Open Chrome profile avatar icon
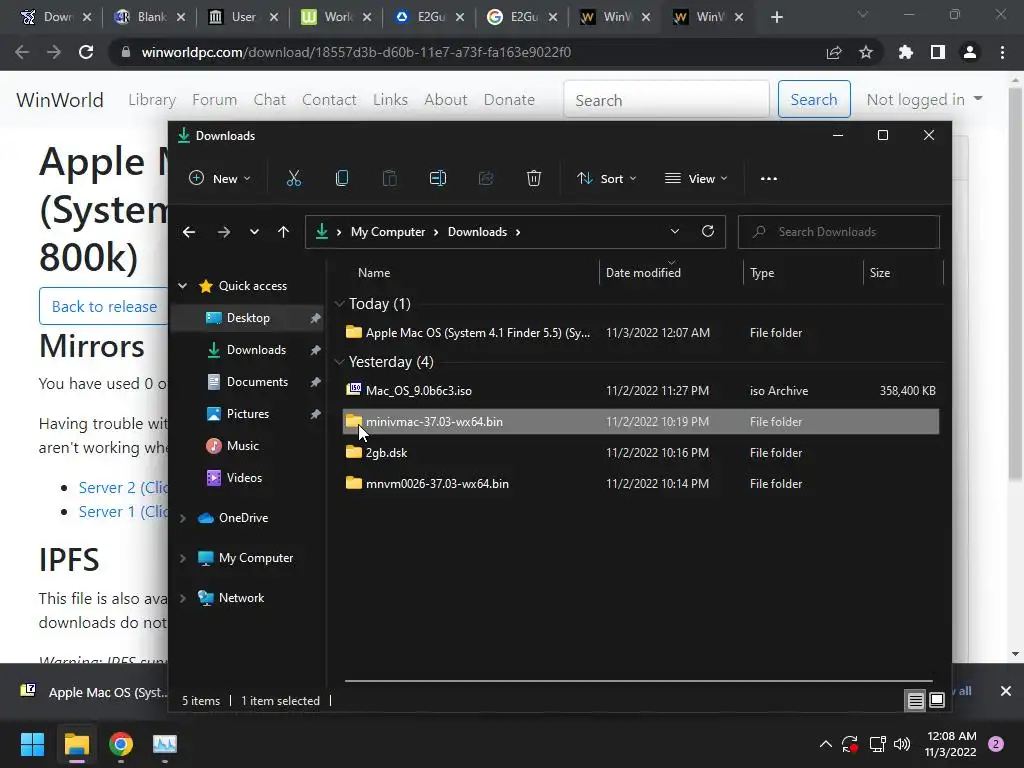Screen dimensions: 1024x768 pos(970,52)
